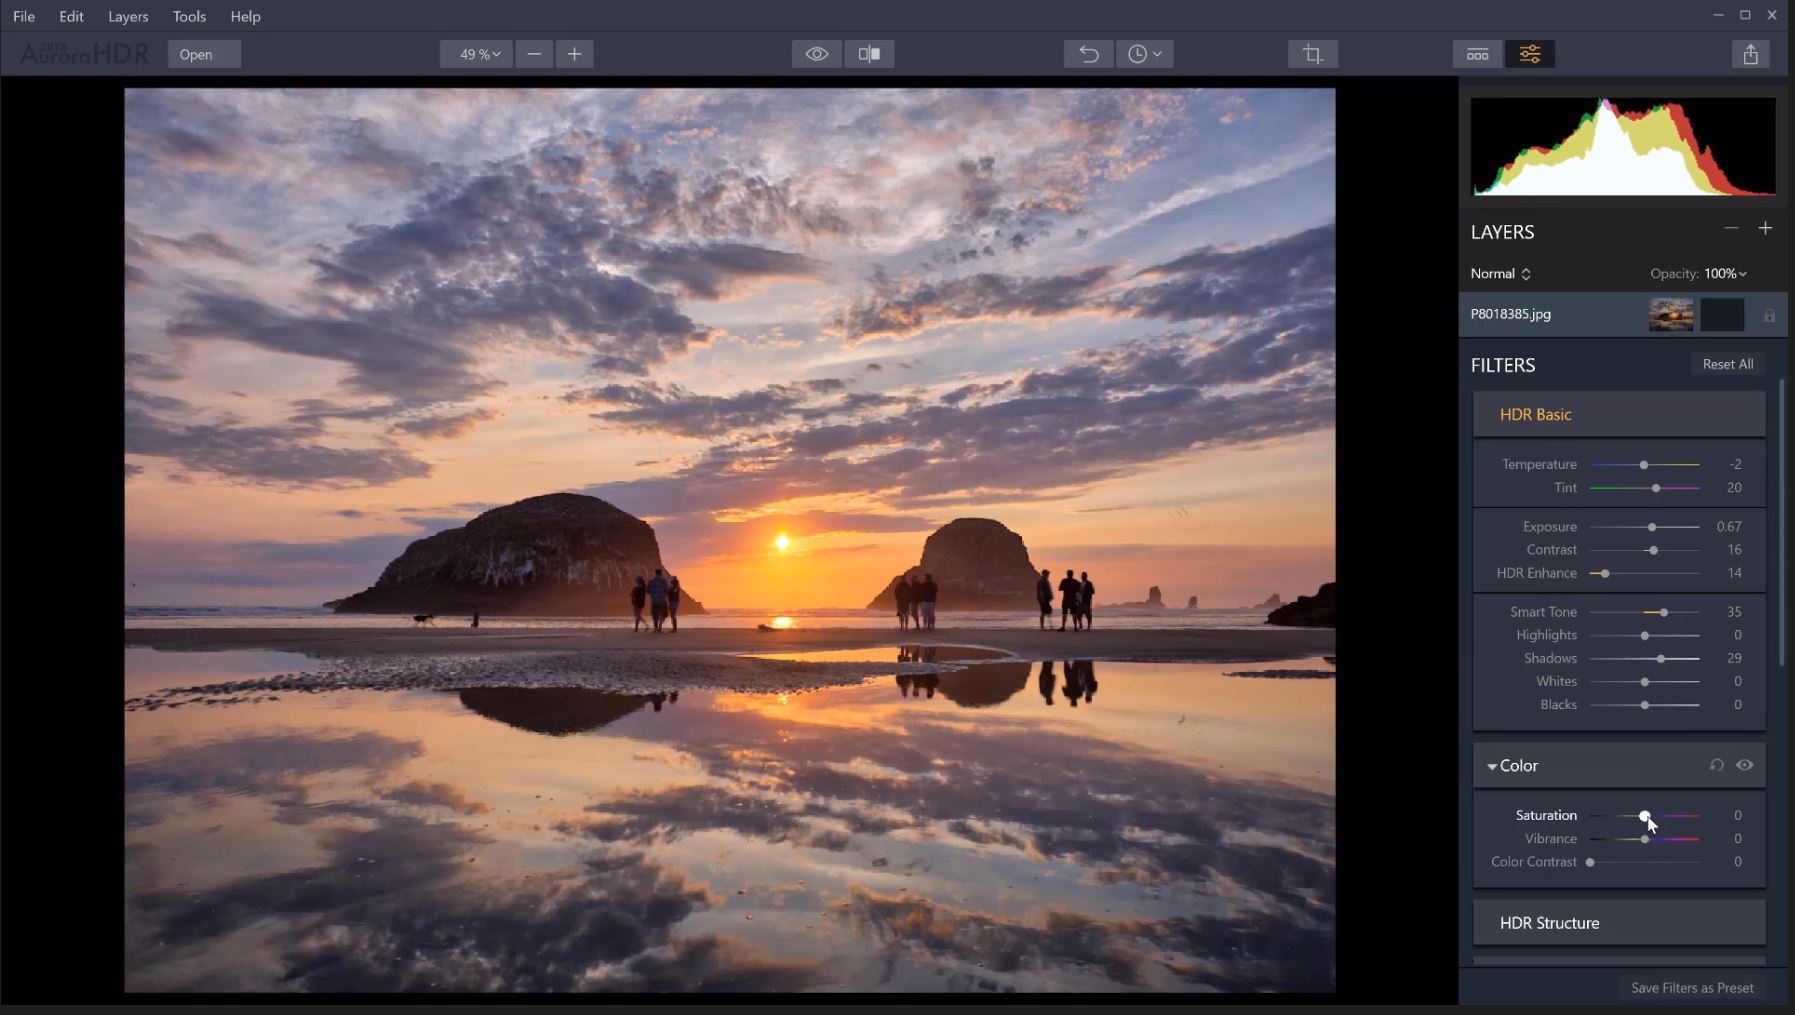Open the history clock icon
1795x1015 pixels.
click(1144, 54)
